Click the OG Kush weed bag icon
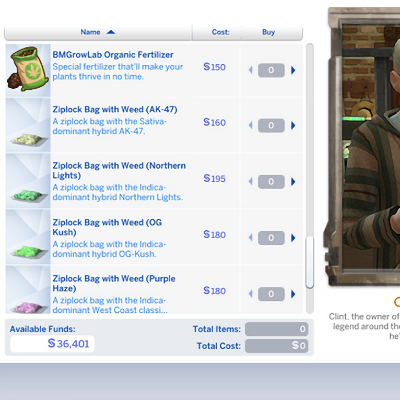 (28, 238)
